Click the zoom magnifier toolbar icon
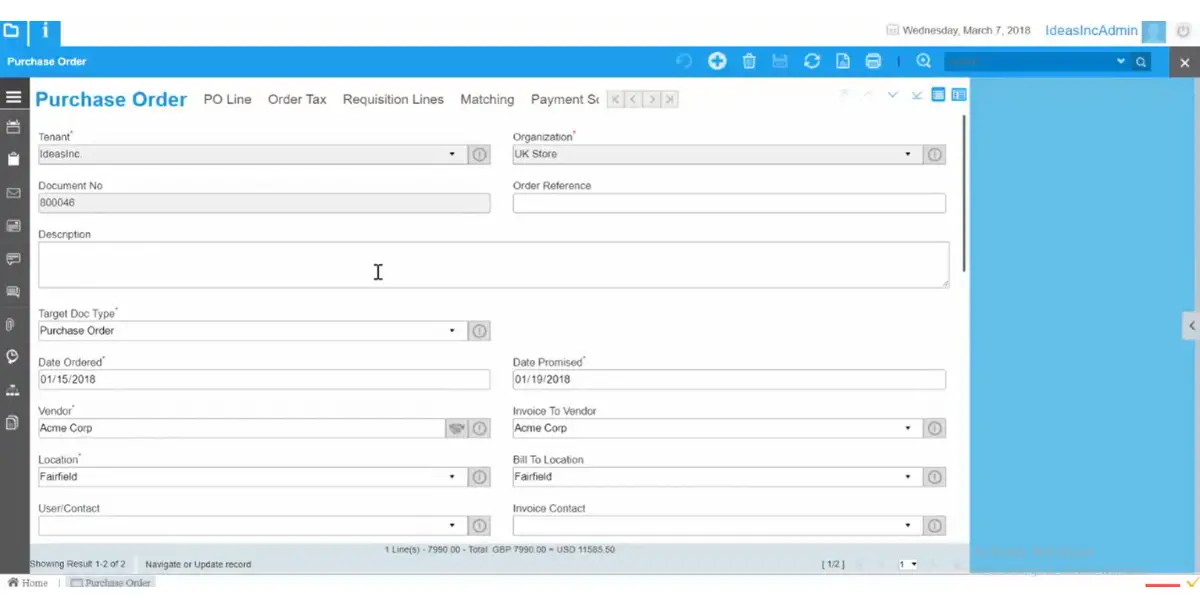This screenshot has height=600, width=1200. pyautogui.click(x=923, y=61)
